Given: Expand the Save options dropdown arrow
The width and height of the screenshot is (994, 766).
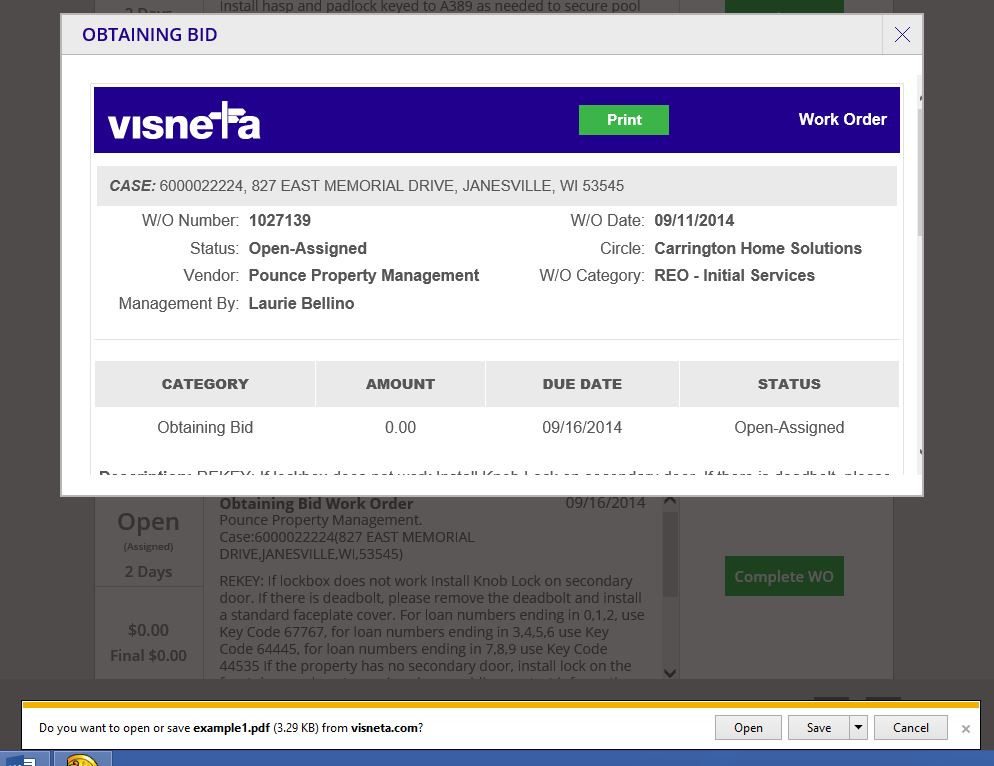Looking at the screenshot, I should 858,728.
